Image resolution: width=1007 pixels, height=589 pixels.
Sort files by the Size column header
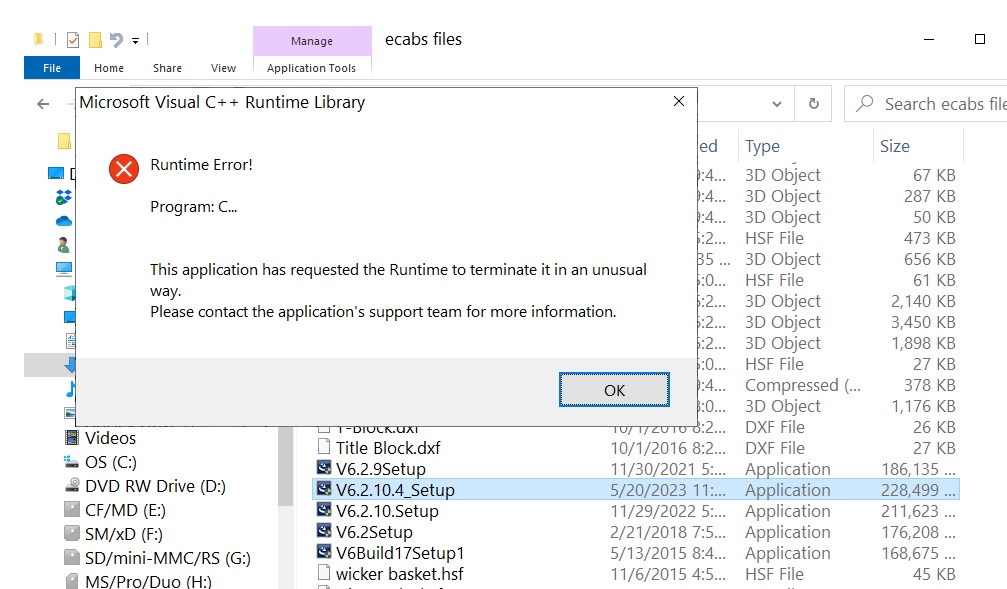click(895, 146)
